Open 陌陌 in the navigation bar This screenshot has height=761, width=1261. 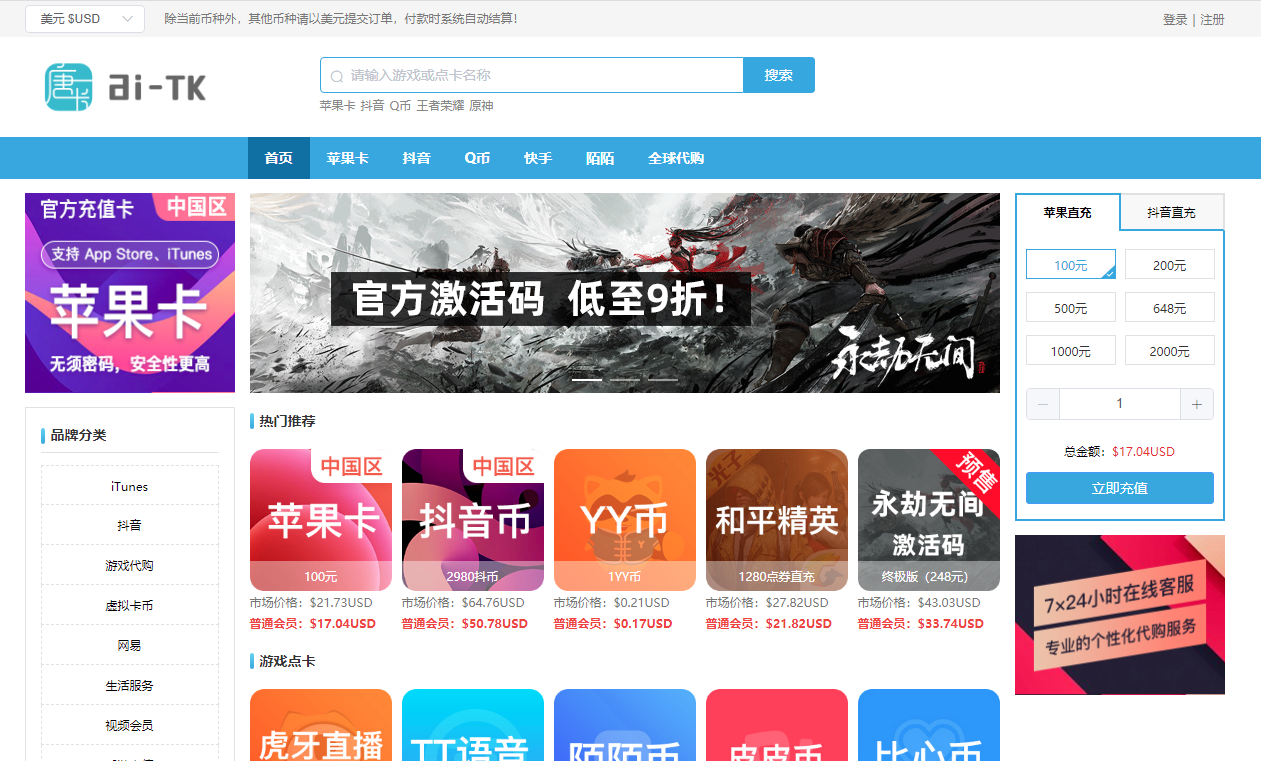pyautogui.click(x=600, y=158)
